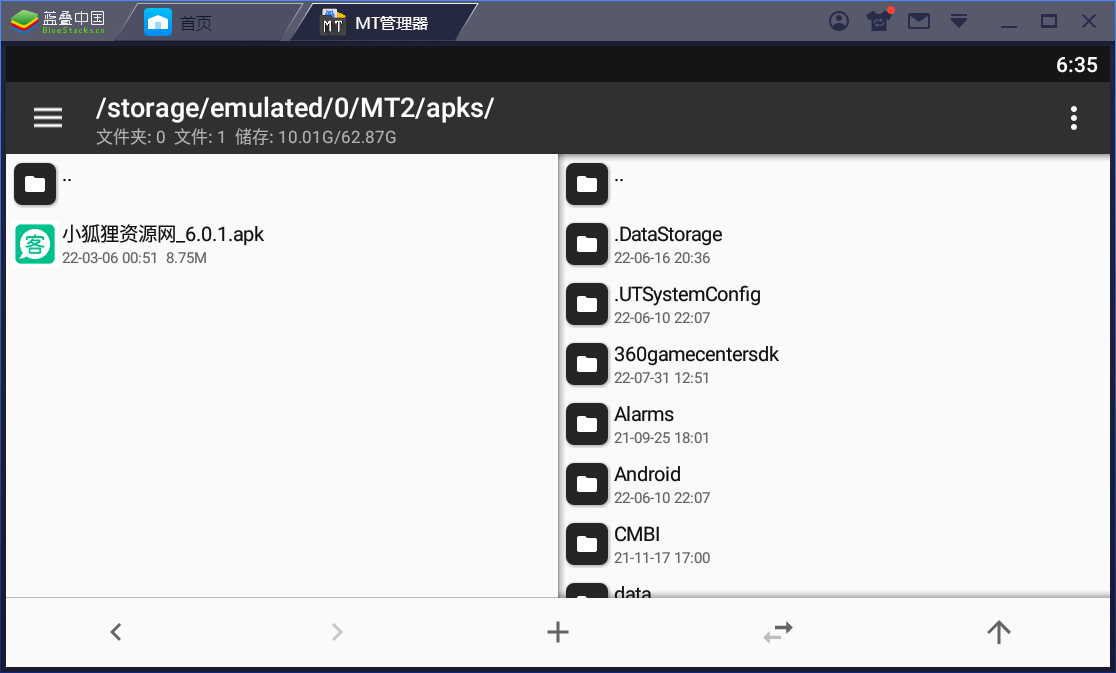Select the Alarms folder name

[x=644, y=414]
